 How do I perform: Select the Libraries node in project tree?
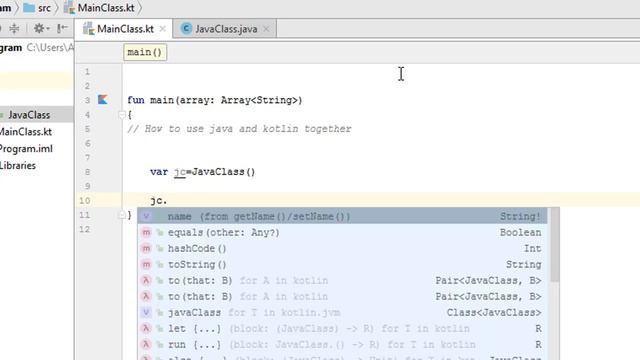18,165
